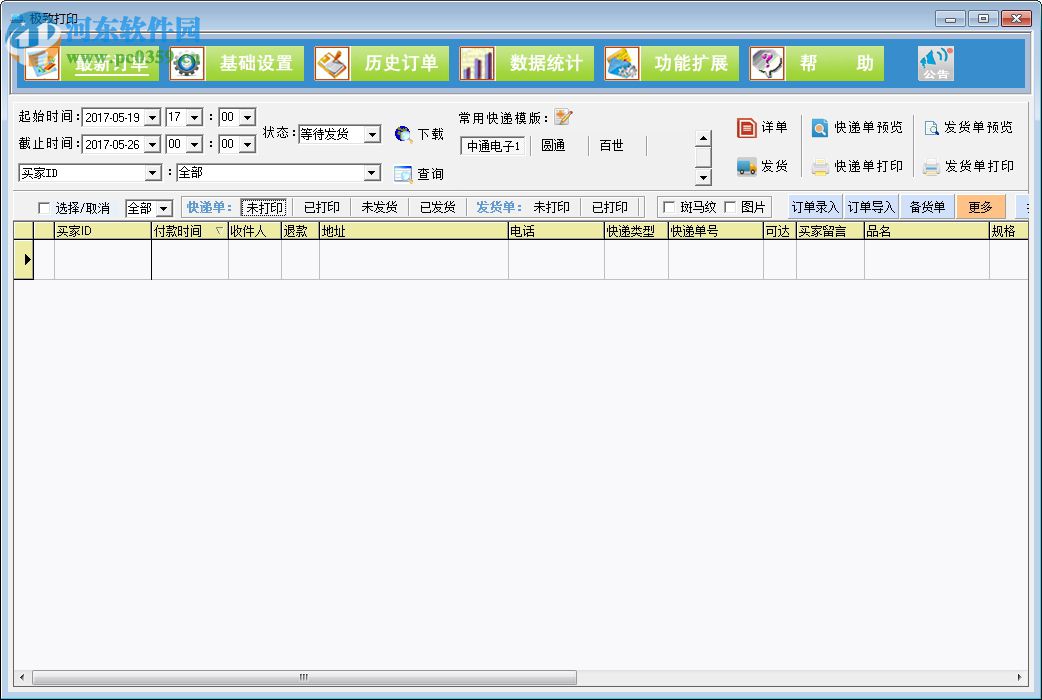This screenshot has height=700, width=1042.
Task: Click the 买家ID column header
Action: [102, 231]
